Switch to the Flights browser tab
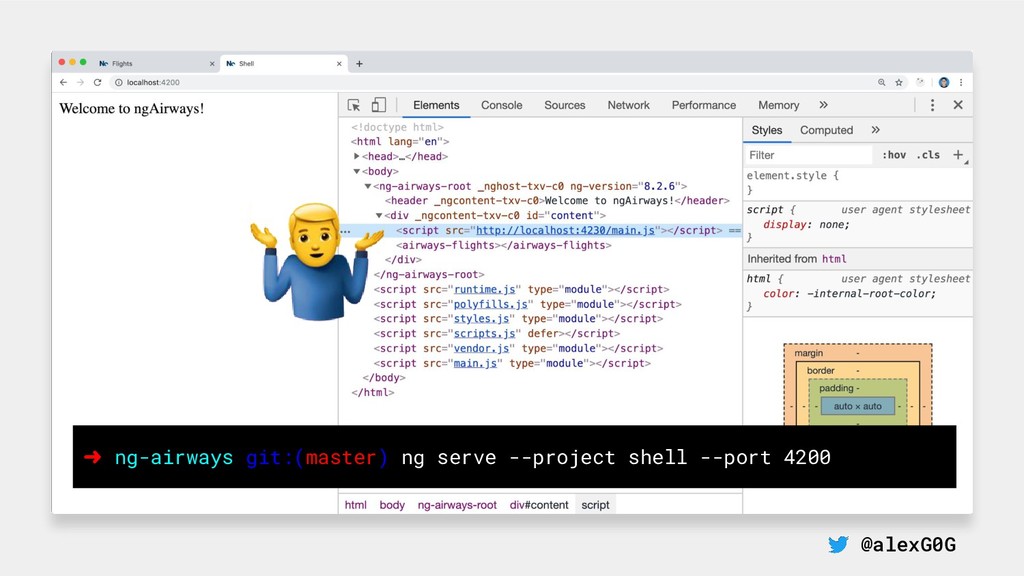This screenshot has height=576, width=1024. tap(155, 63)
